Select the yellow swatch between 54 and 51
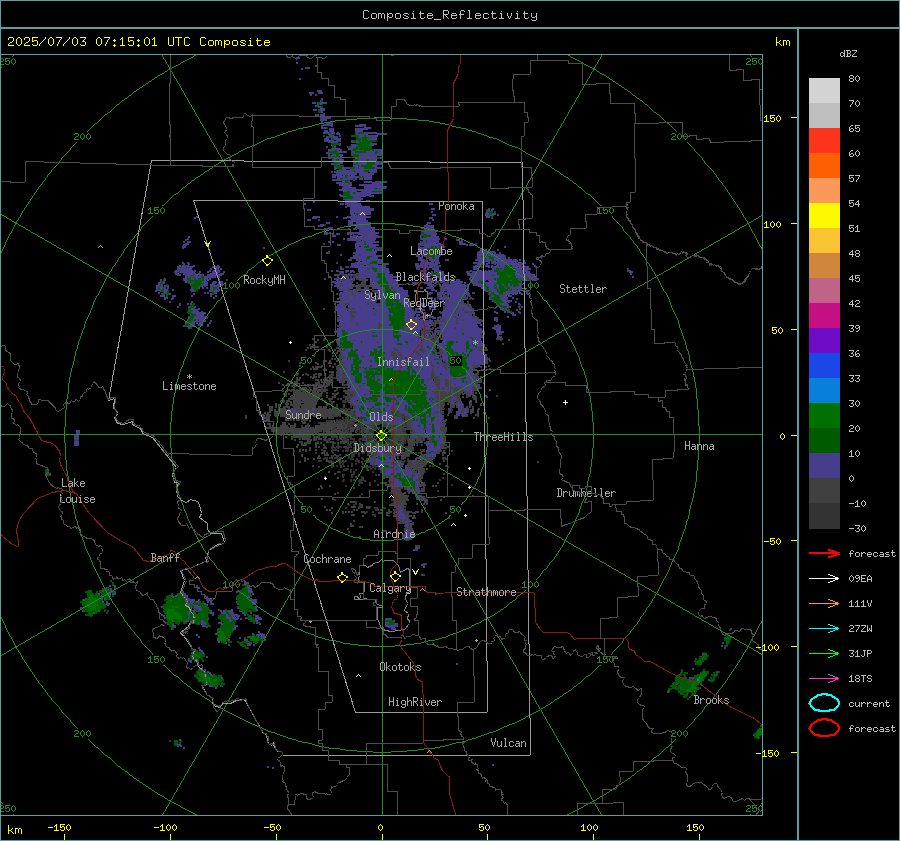The image size is (900, 841). click(x=824, y=216)
